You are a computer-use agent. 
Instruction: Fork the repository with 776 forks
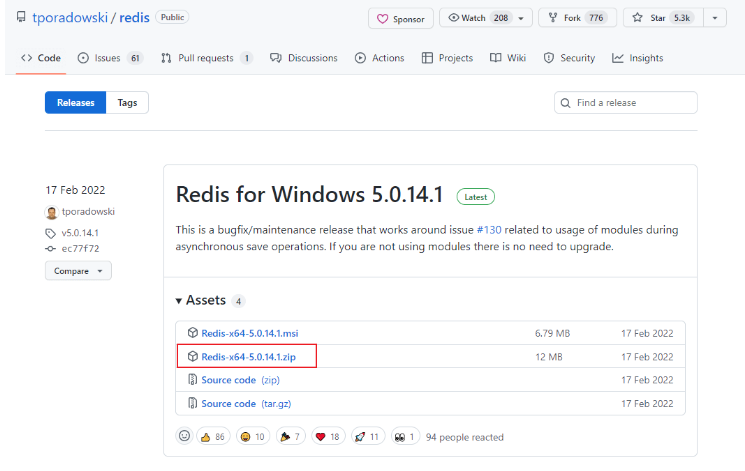coord(577,18)
